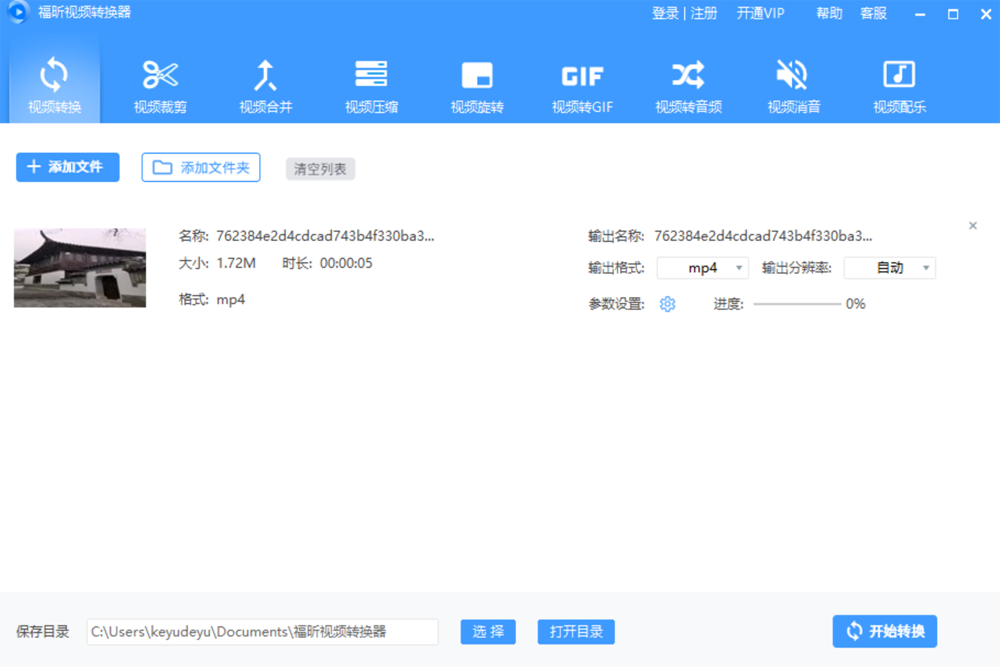
Task: Select the 视频转换 conversion tab
Action: point(55,85)
